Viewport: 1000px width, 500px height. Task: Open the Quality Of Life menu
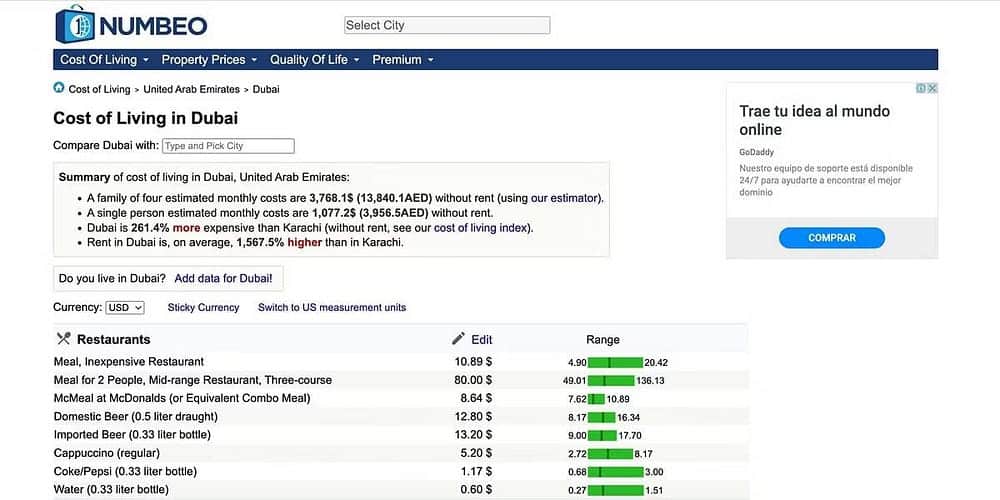tap(315, 60)
